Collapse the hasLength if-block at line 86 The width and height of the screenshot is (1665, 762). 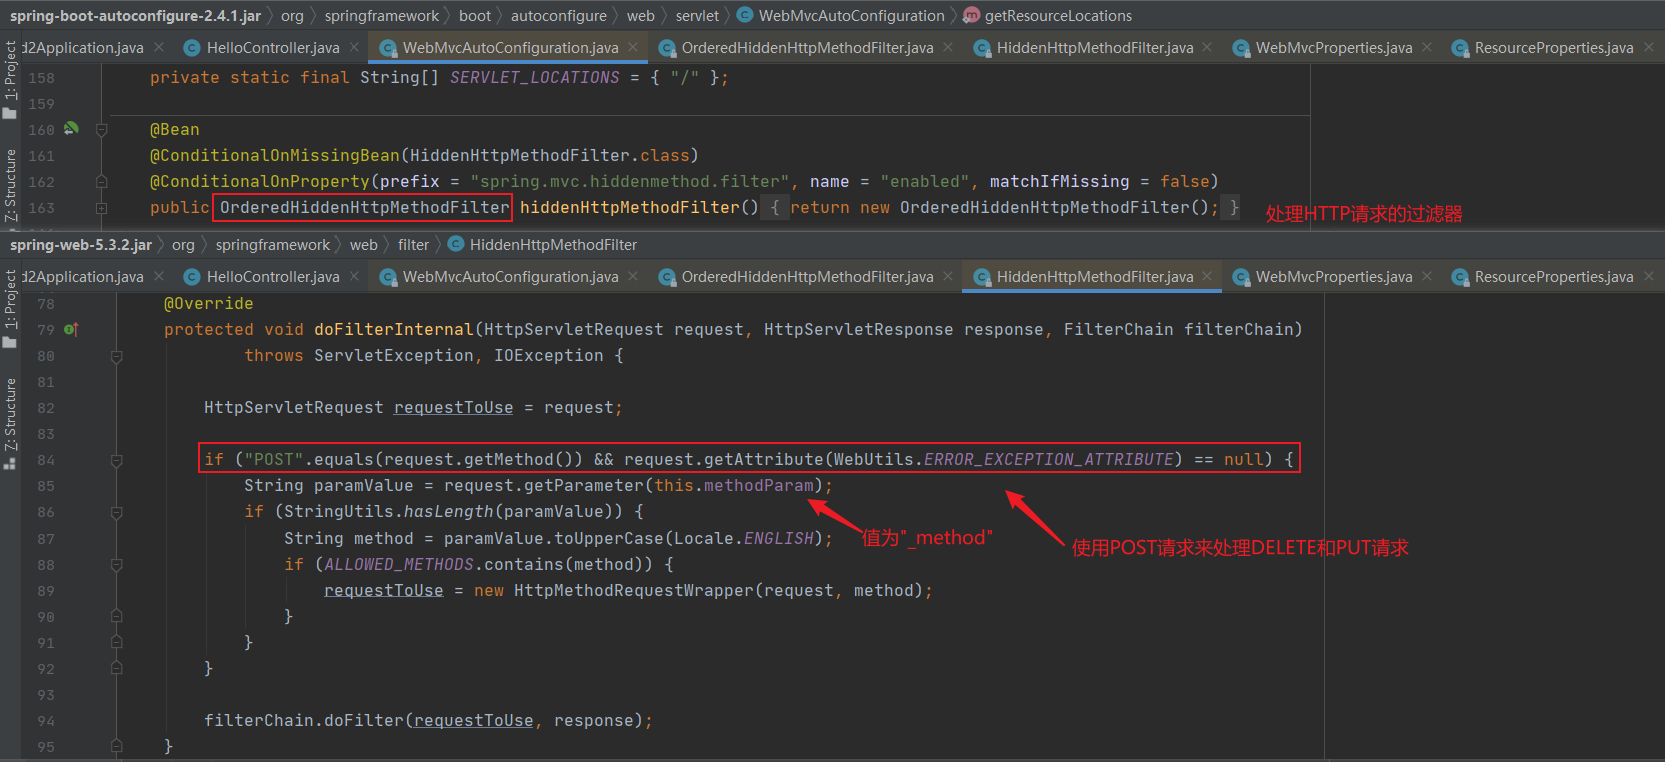(x=117, y=512)
